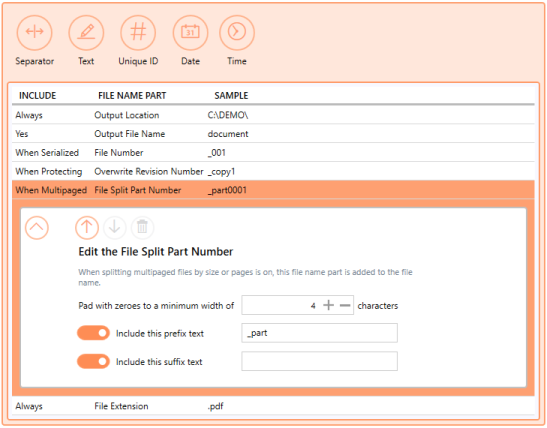Add a Unique ID part

coord(138,32)
